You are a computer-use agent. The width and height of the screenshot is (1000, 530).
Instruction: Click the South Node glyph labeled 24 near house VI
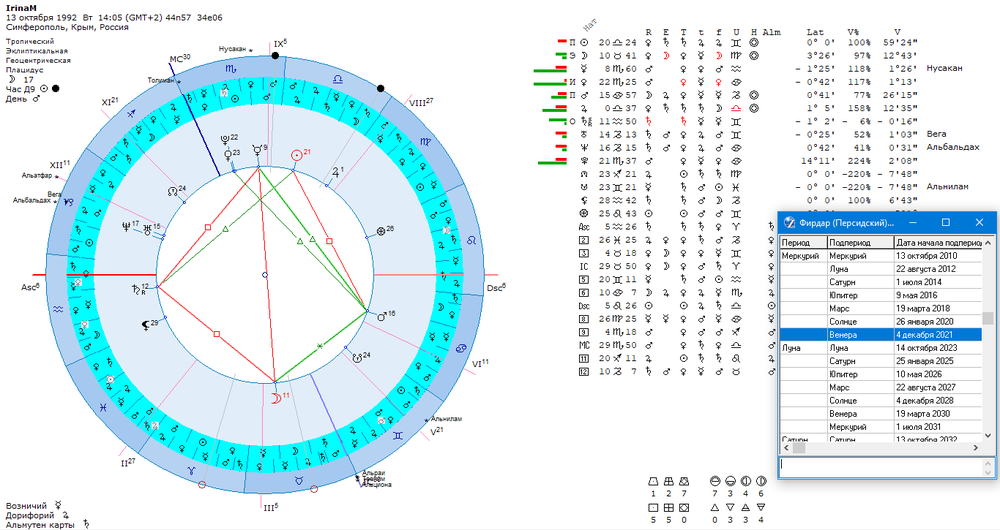tap(357, 358)
